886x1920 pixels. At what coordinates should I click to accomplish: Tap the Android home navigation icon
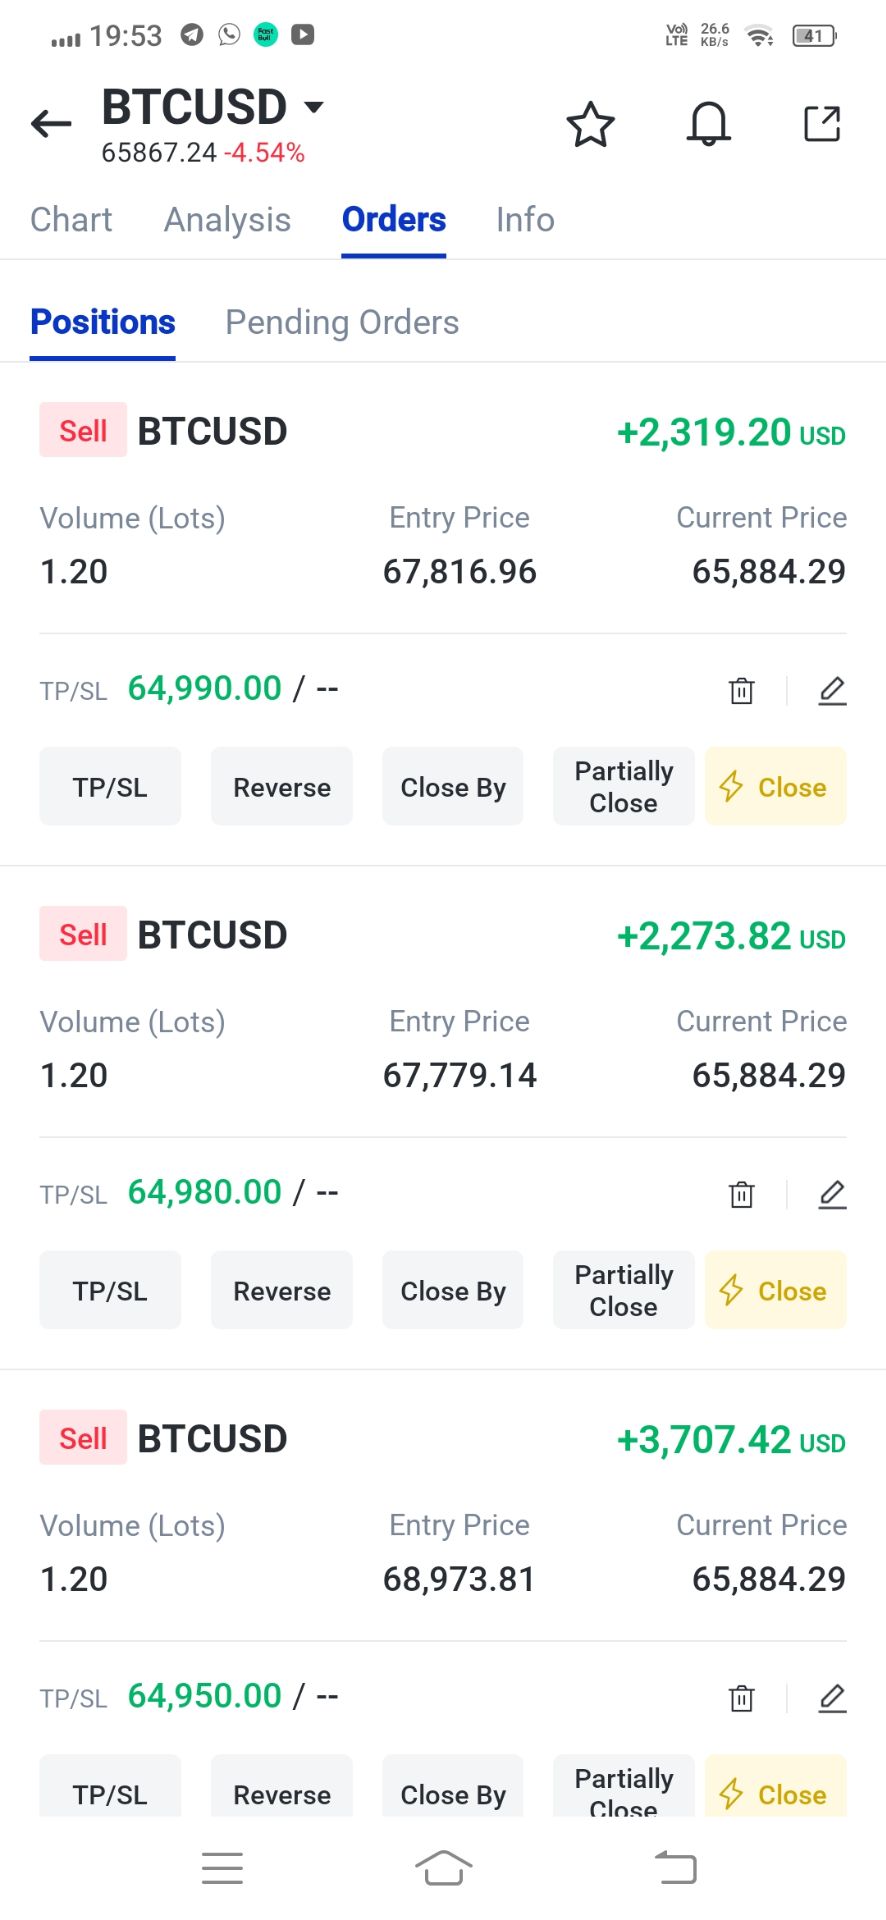coord(443,1867)
